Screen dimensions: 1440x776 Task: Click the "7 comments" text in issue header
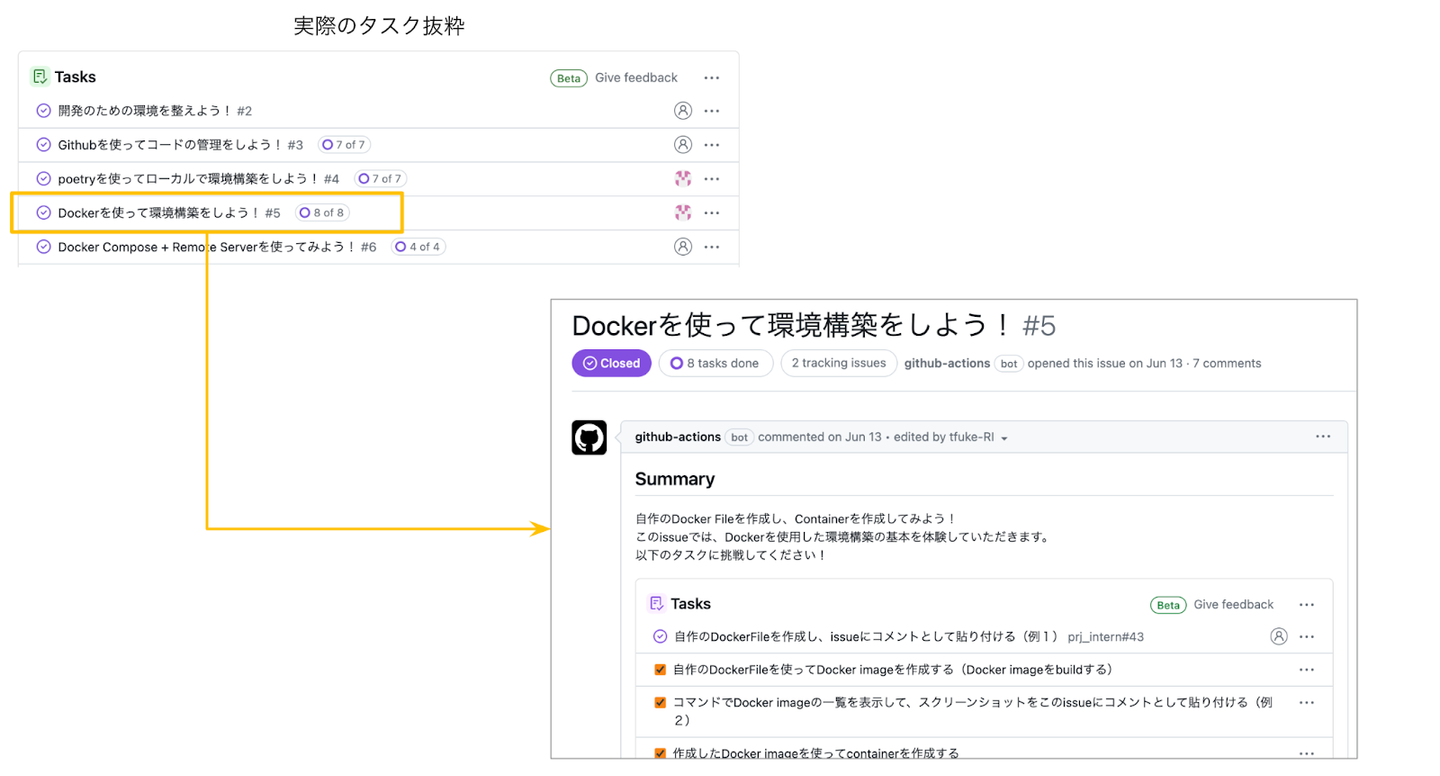coord(1227,363)
